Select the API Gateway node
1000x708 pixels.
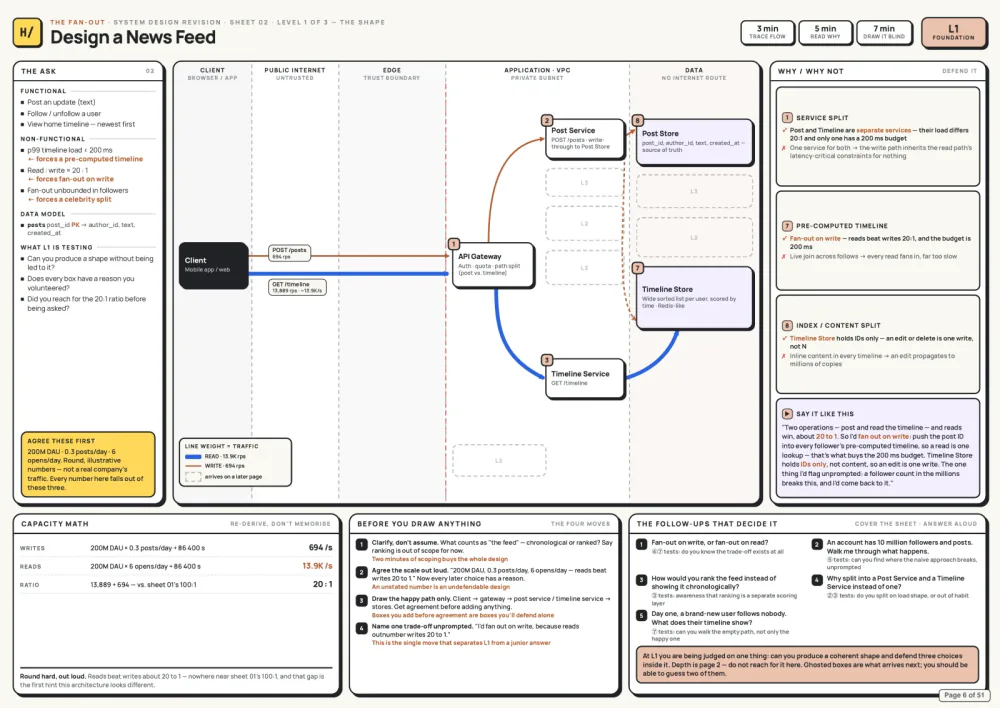click(x=492, y=265)
